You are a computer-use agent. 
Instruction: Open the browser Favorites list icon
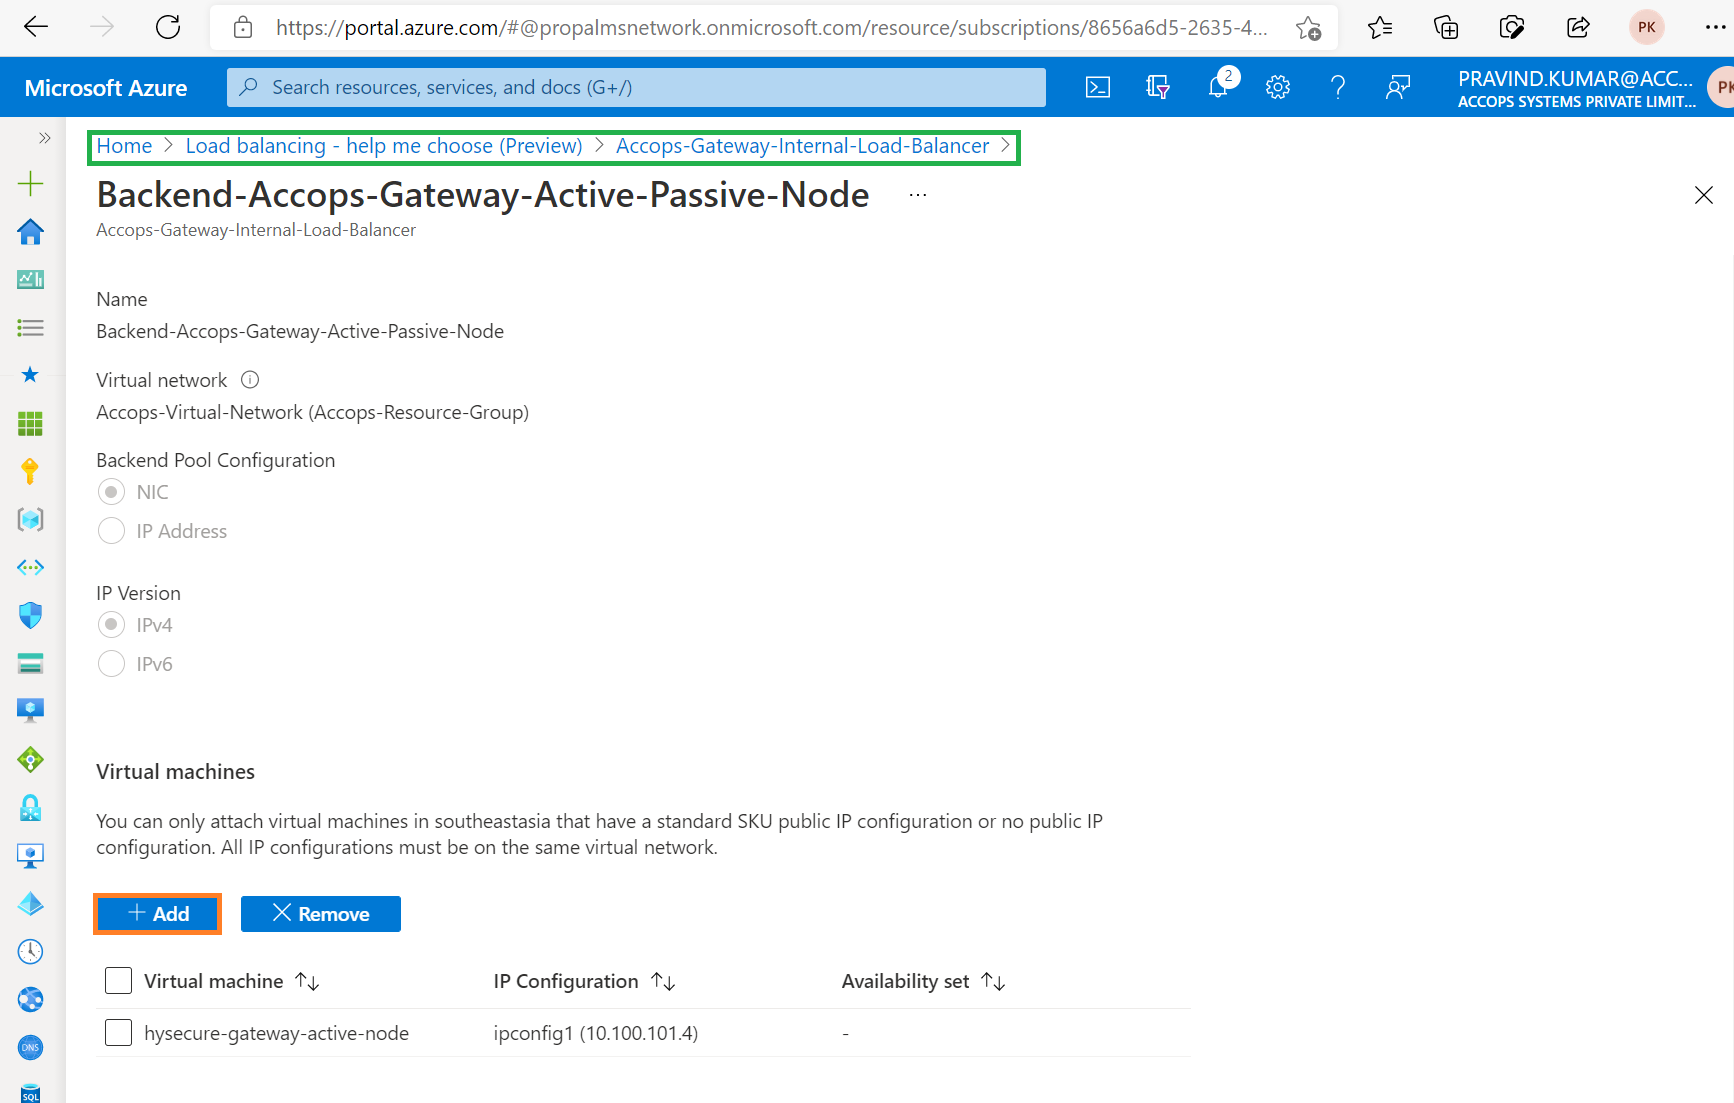point(1380,28)
